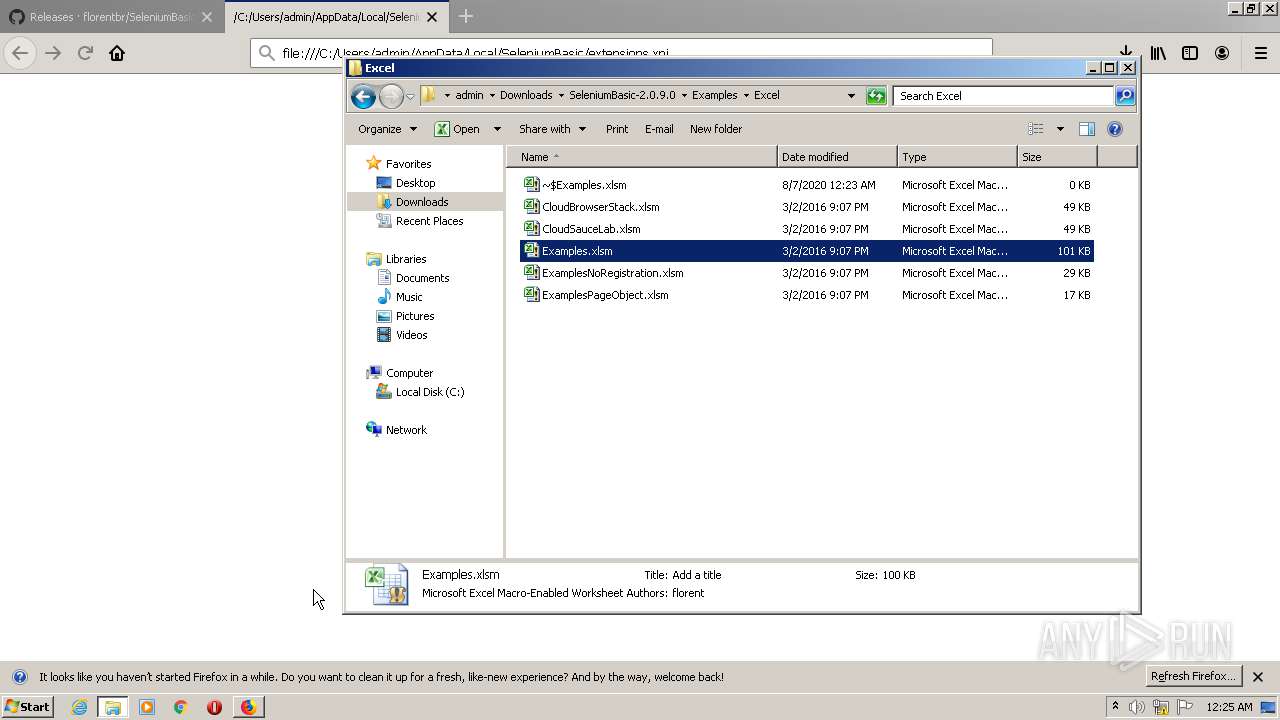Open the Windows Start menu
This screenshot has height=720, width=1280.
tap(28, 707)
